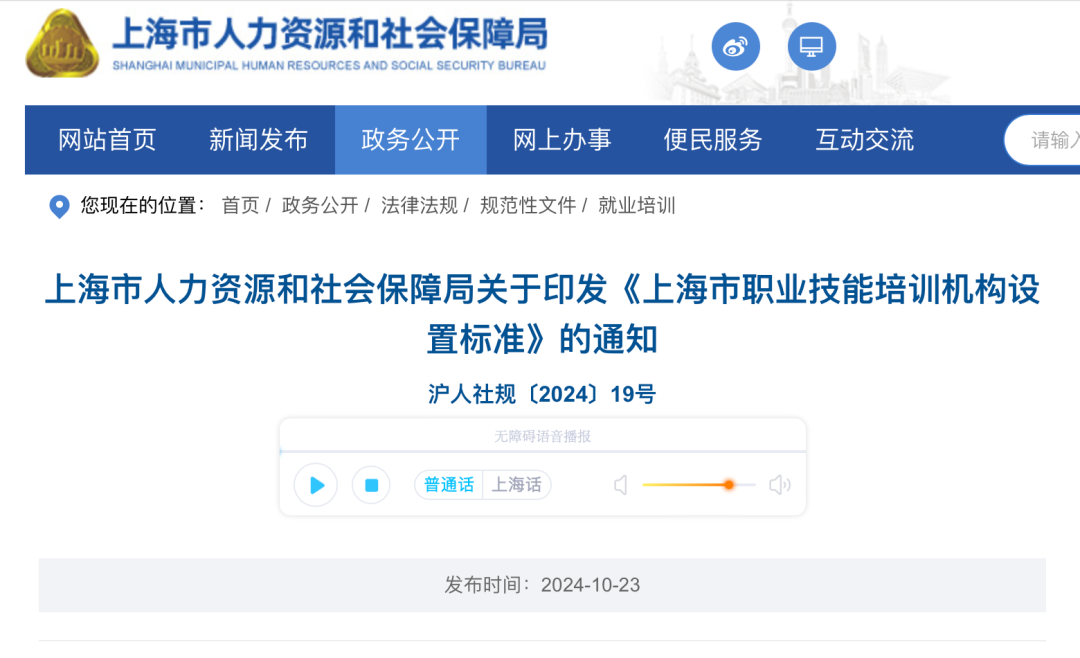
Task: Click the computer monitor icon
Action: tap(811, 46)
